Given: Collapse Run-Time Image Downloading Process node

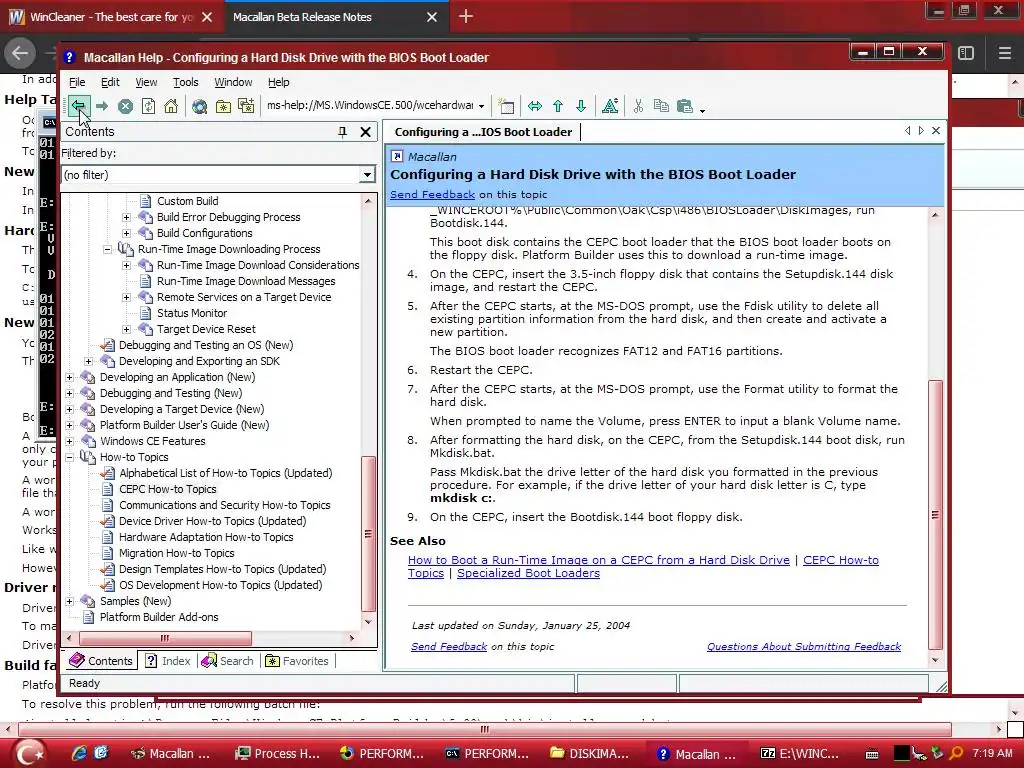Looking at the screenshot, I should tap(107, 249).
